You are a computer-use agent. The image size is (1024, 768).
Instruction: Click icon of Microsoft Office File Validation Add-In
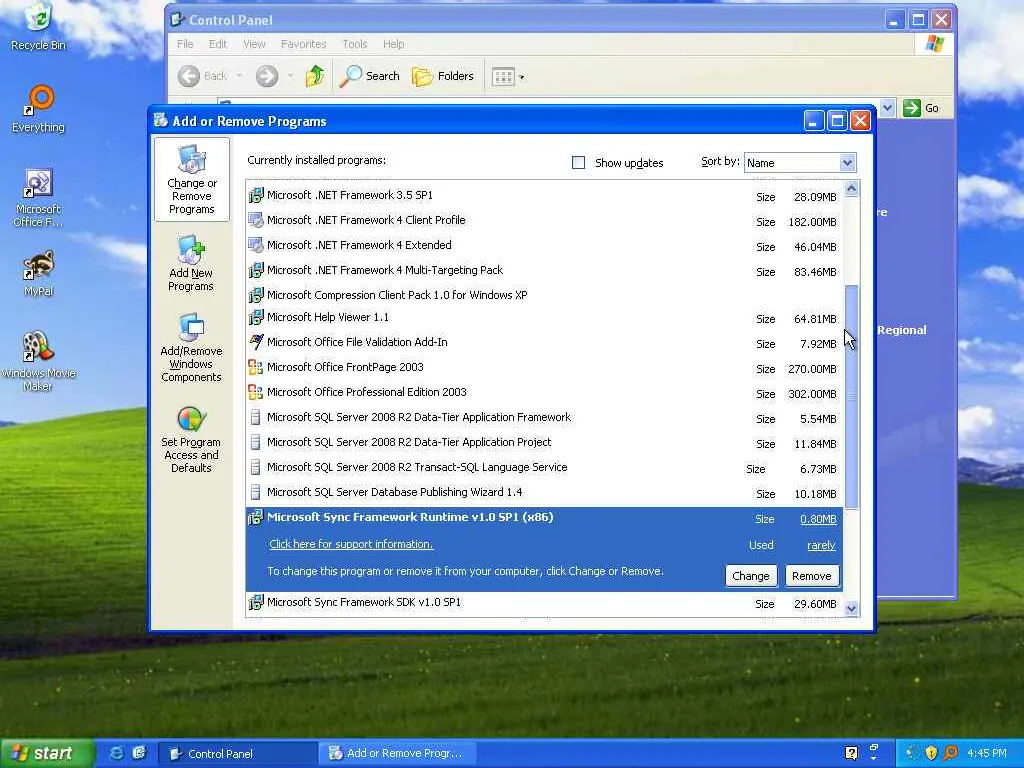[x=256, y=342]
